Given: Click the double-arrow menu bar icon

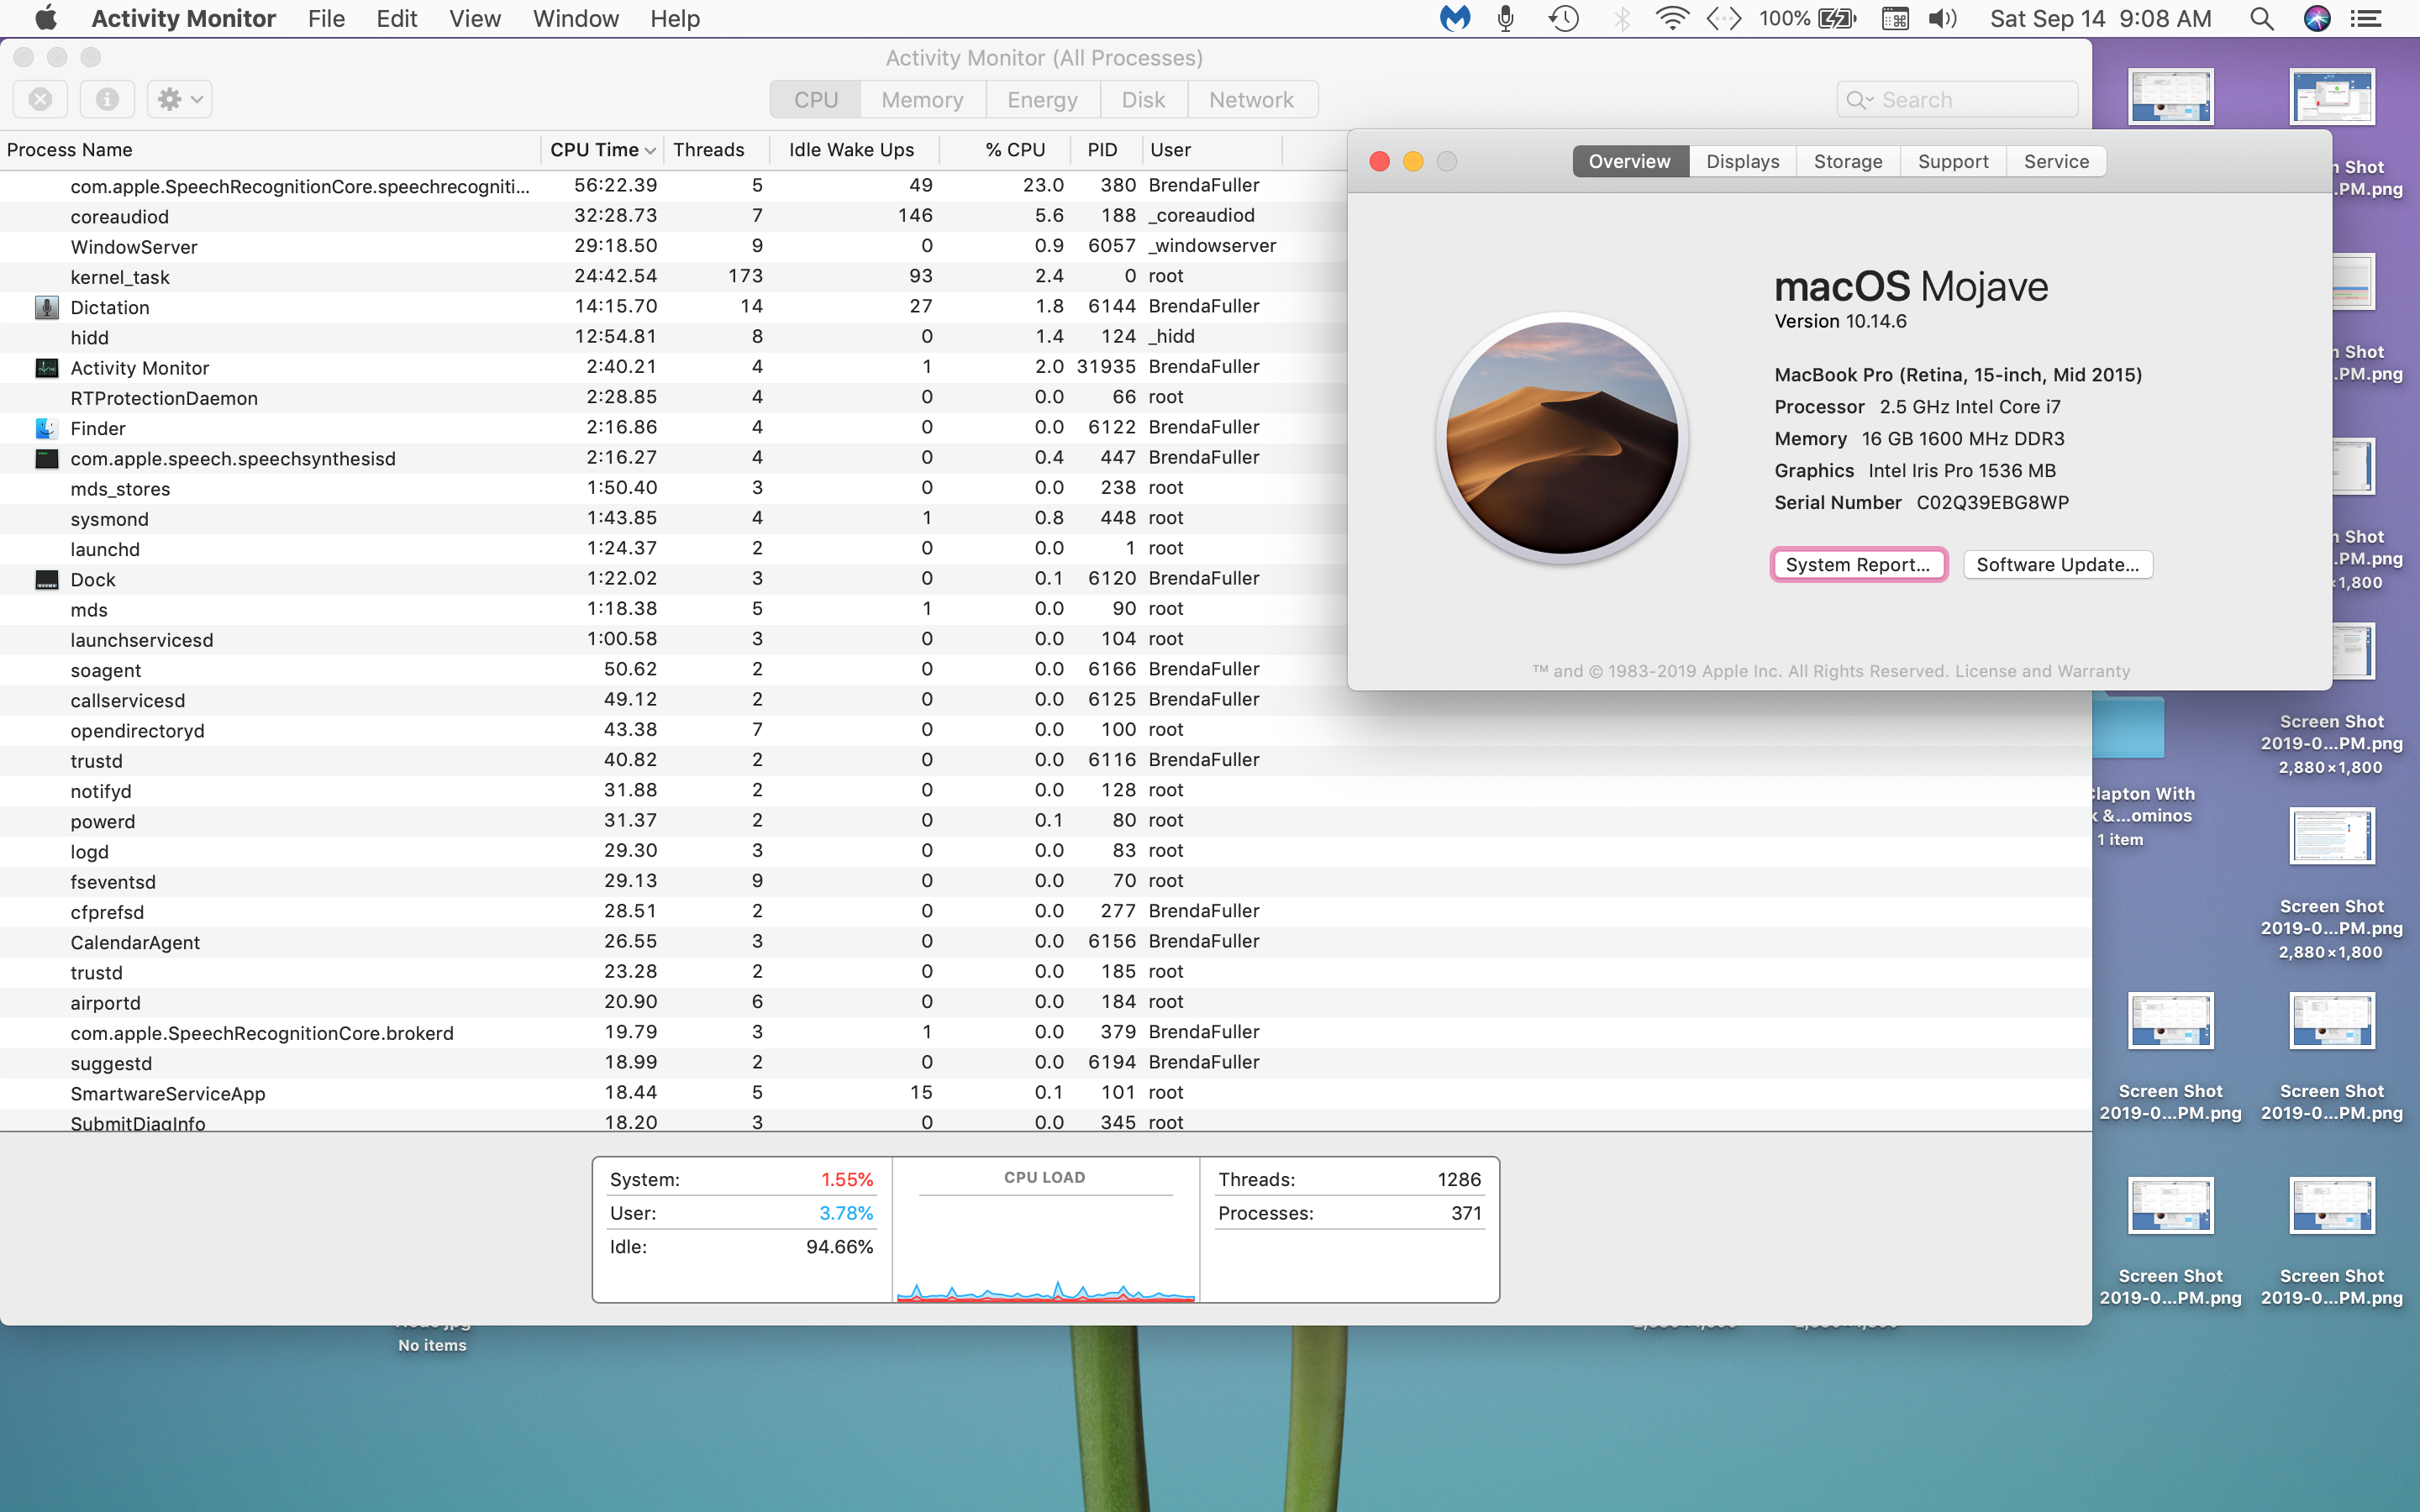Looking at the screenshot, I should 1724,18.
